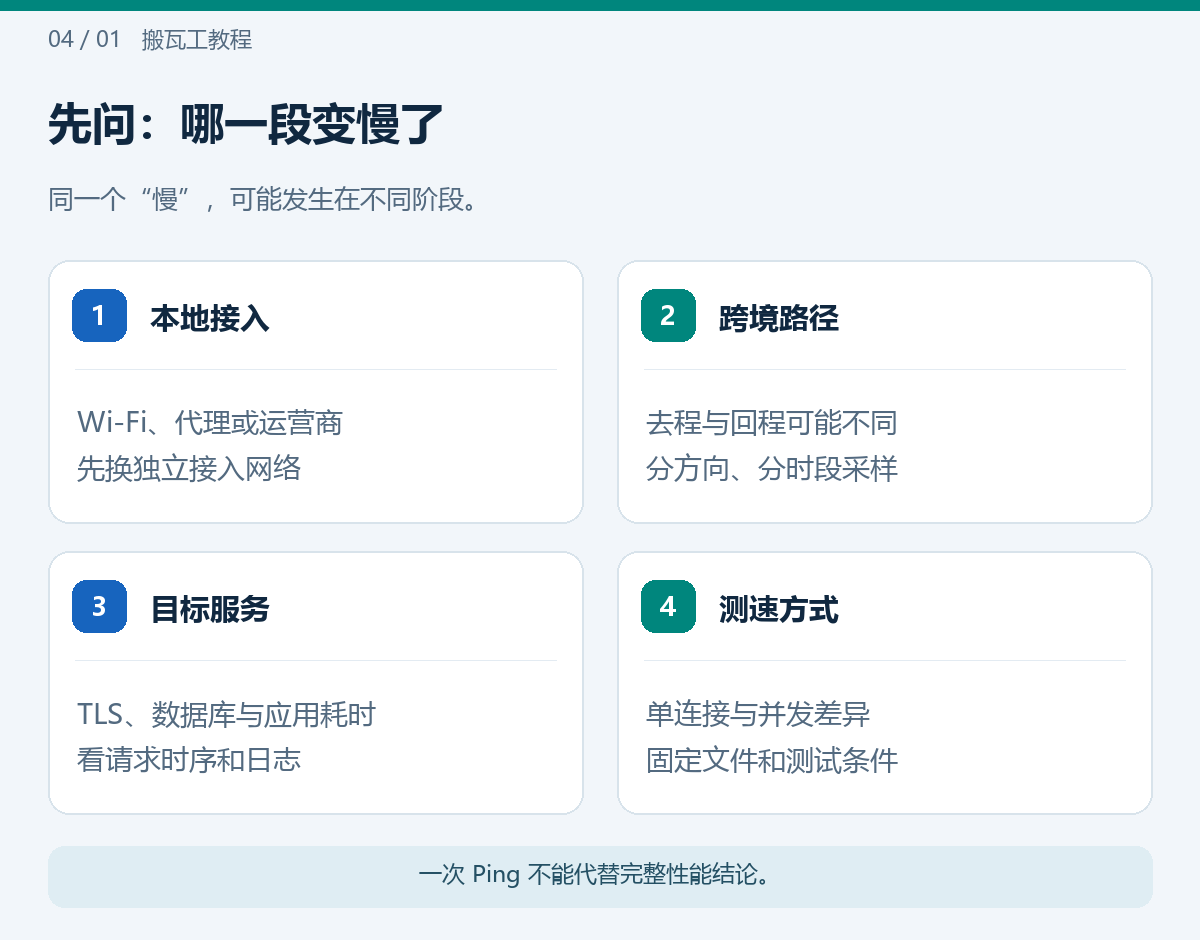Viewport: 1200px width, 940px height.
Task: Click the green number 2 badge
Action: point(668,316)
